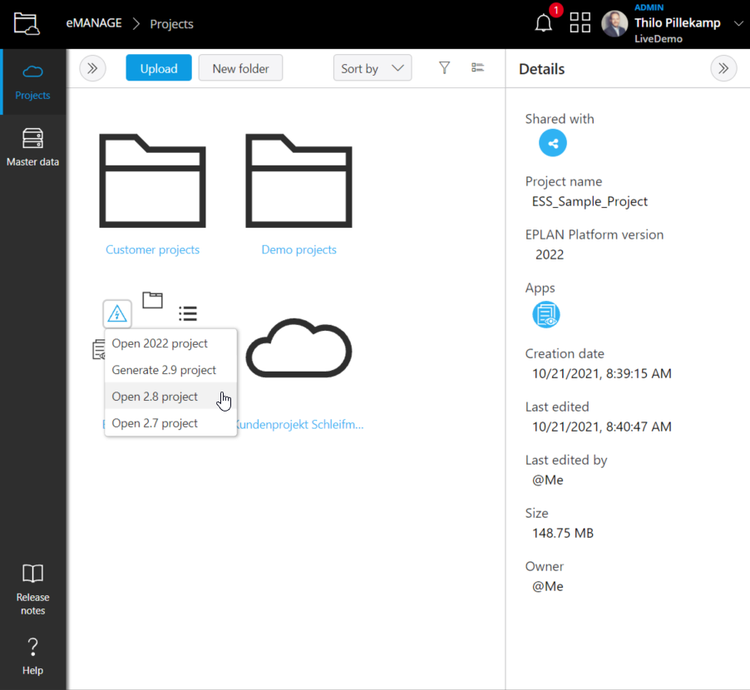Click the eVIEW app icon under Apps
Screen dimensions: 750x690
[x=546, y=314]
